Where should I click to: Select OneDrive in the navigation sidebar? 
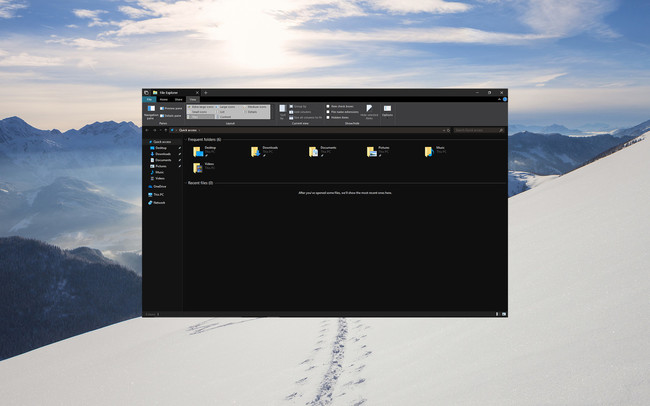tap(158, 186)
